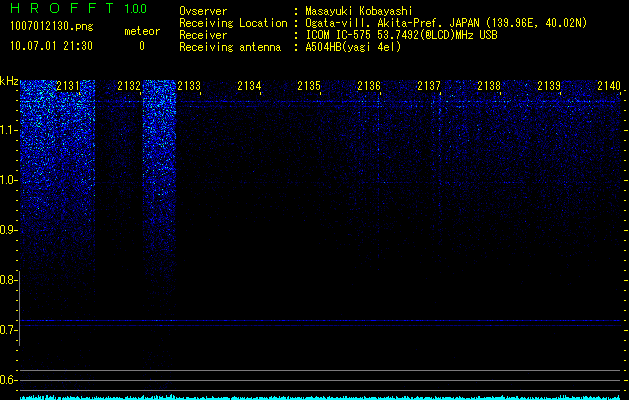Click the time marker 2135
Image resolution: width=629 pixels, height=400 pixels.
point(309,86)
